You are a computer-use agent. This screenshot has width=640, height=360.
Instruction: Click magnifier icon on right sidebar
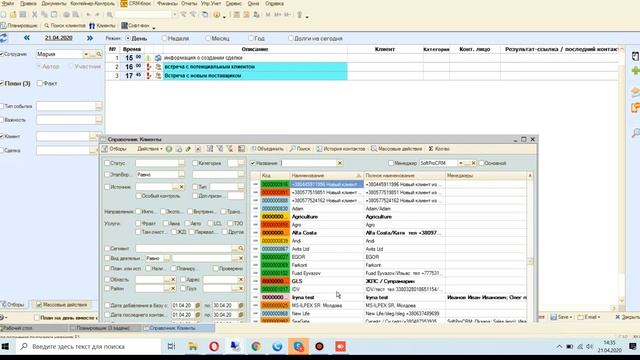tap(636, 133)
